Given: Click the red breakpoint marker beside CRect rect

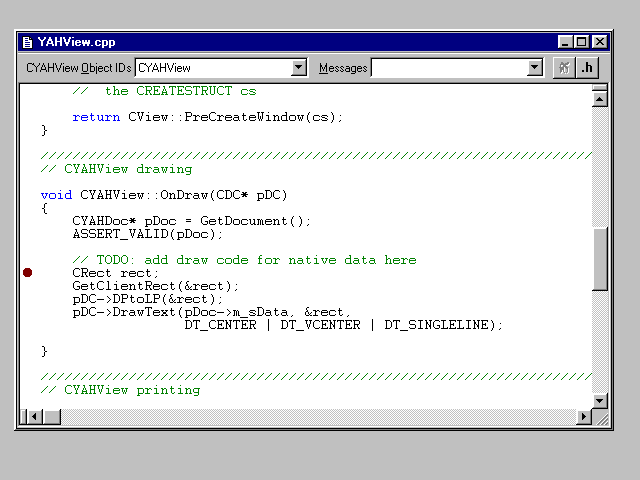Looking at the screenshot, I should coord(27,273).
